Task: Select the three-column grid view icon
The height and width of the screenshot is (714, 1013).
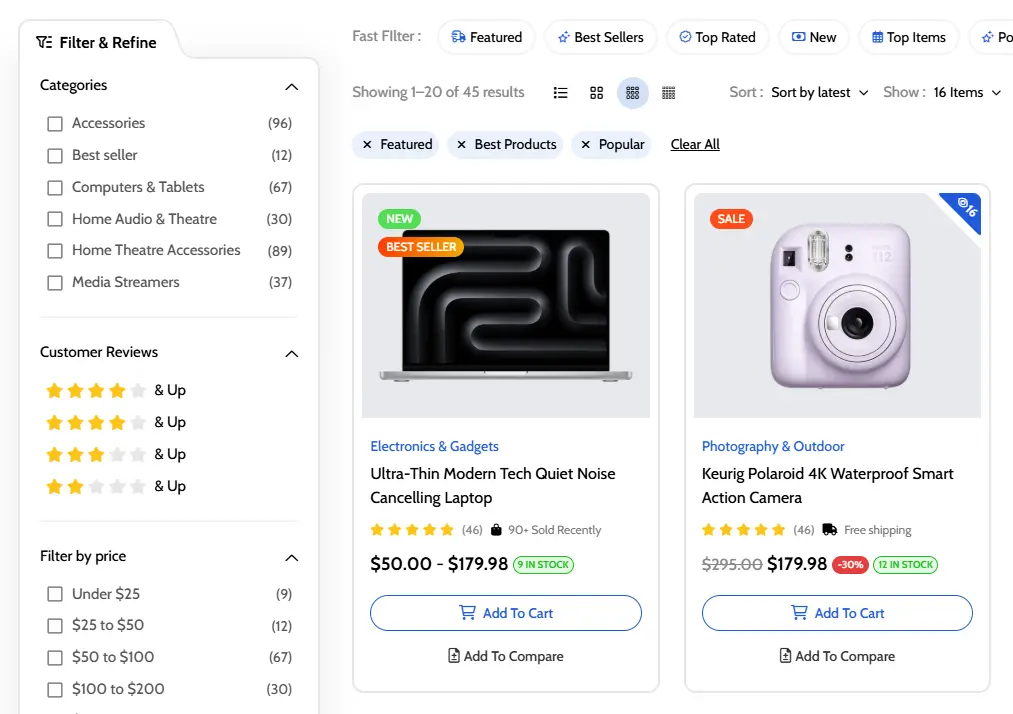Action: (x=633, y=93)
